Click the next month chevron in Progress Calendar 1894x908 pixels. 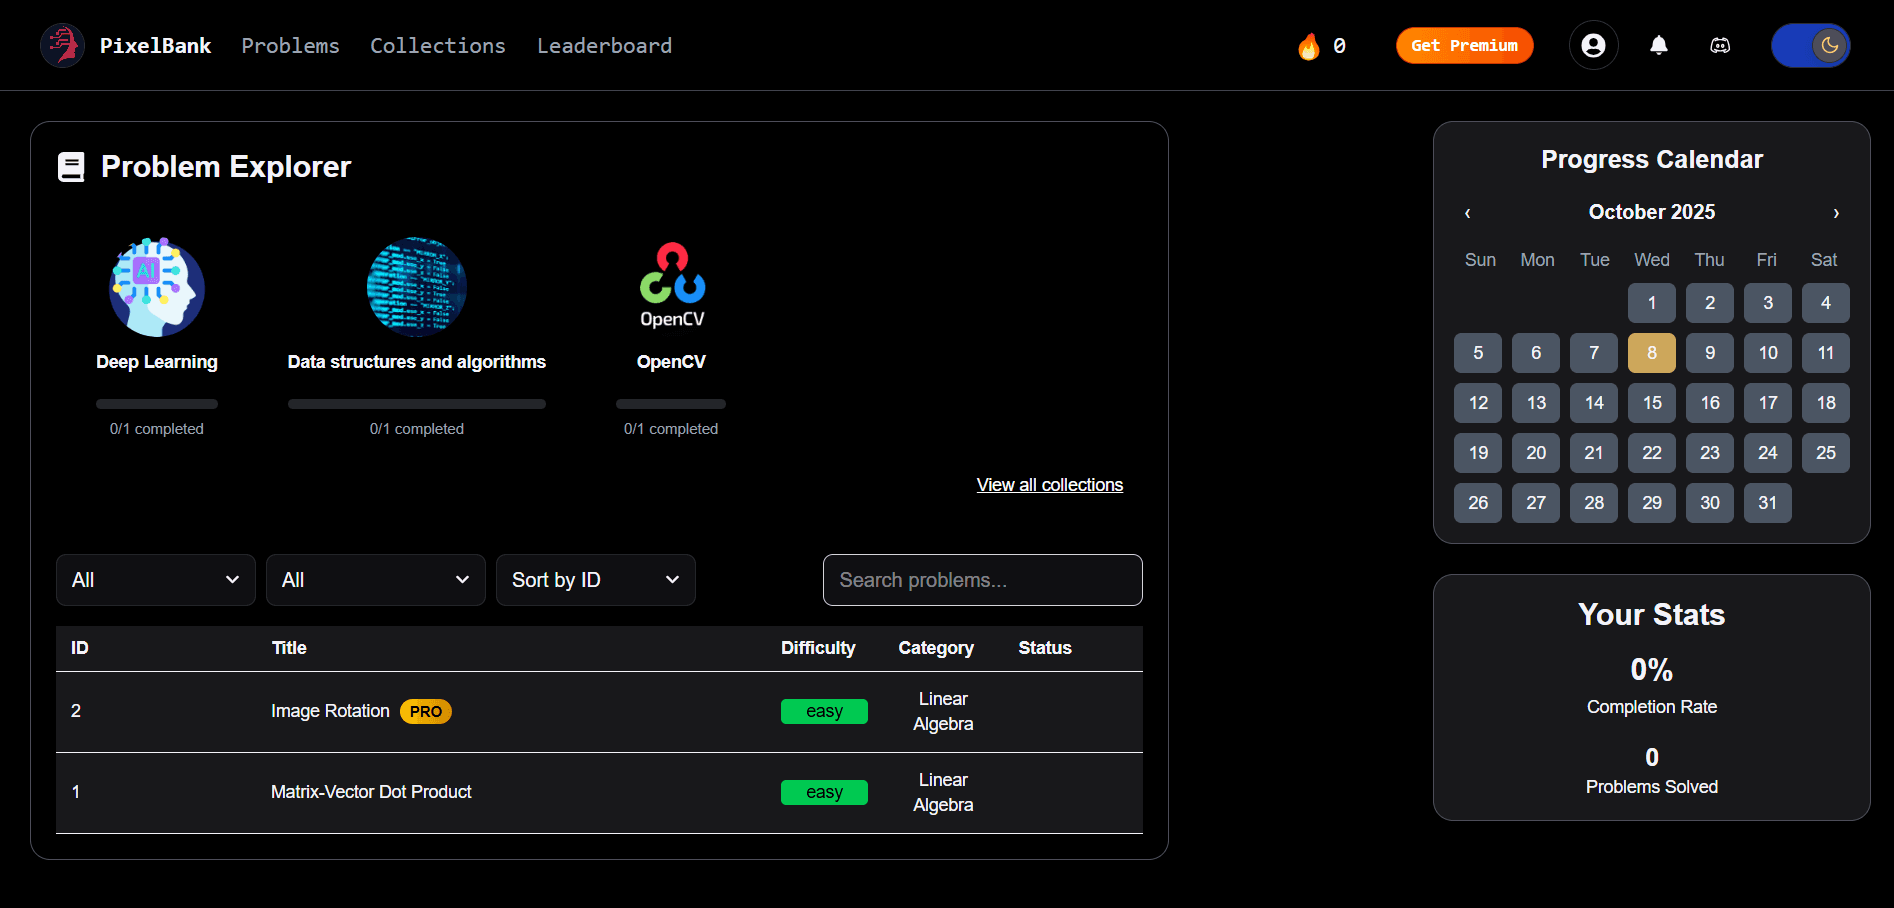(1836, 213)
